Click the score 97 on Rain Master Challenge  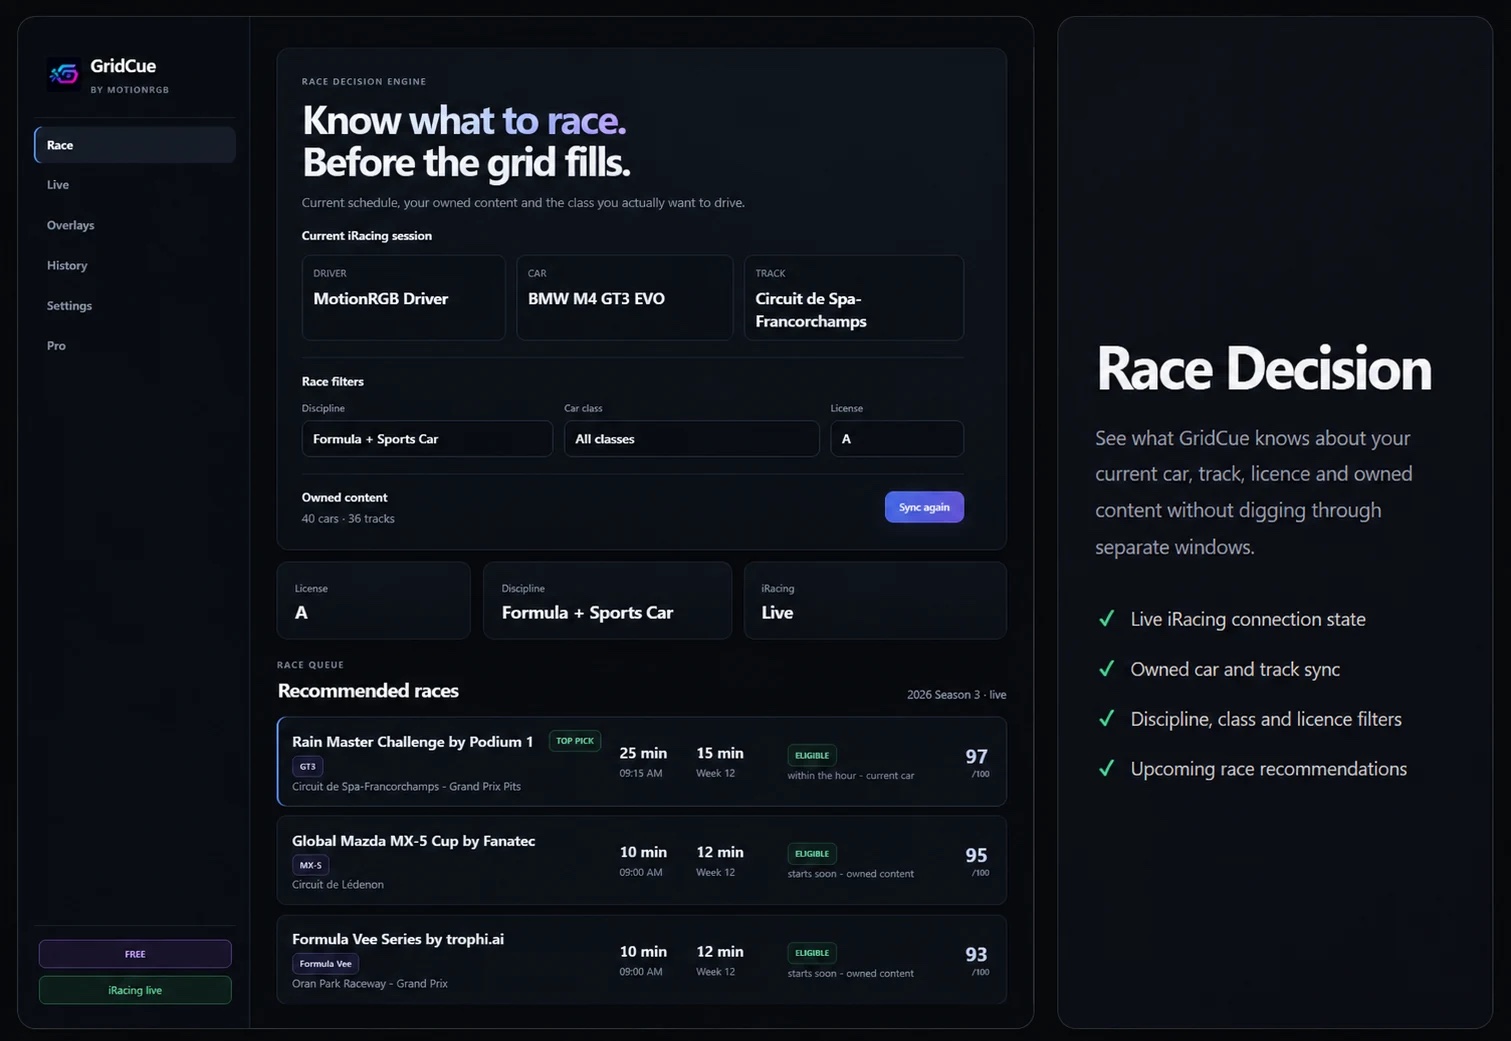coord(976,757)
